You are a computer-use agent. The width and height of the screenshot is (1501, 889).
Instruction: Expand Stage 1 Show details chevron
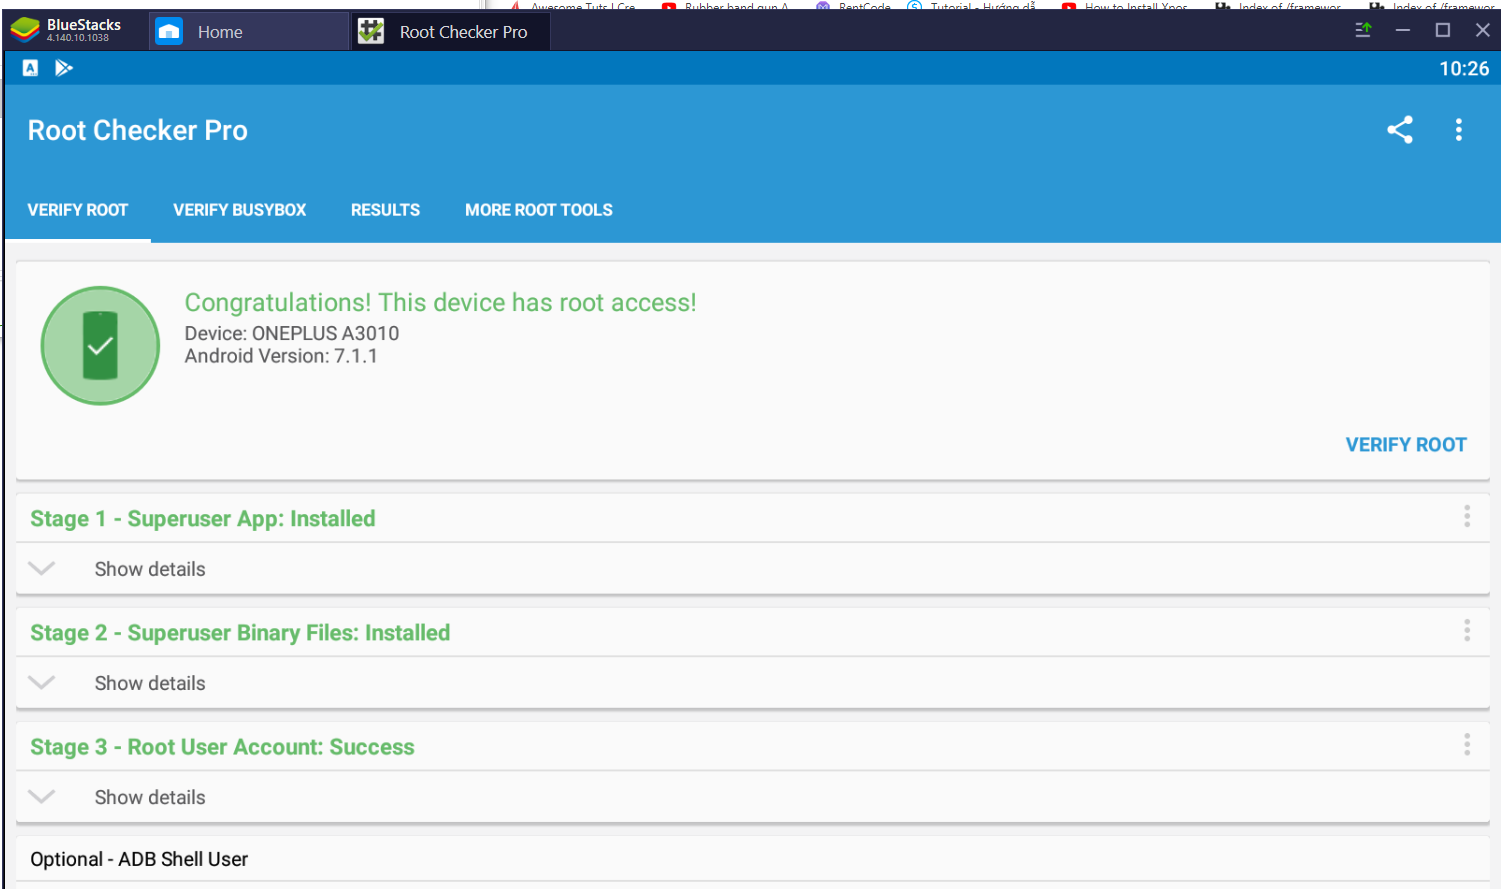pos(42,568)
